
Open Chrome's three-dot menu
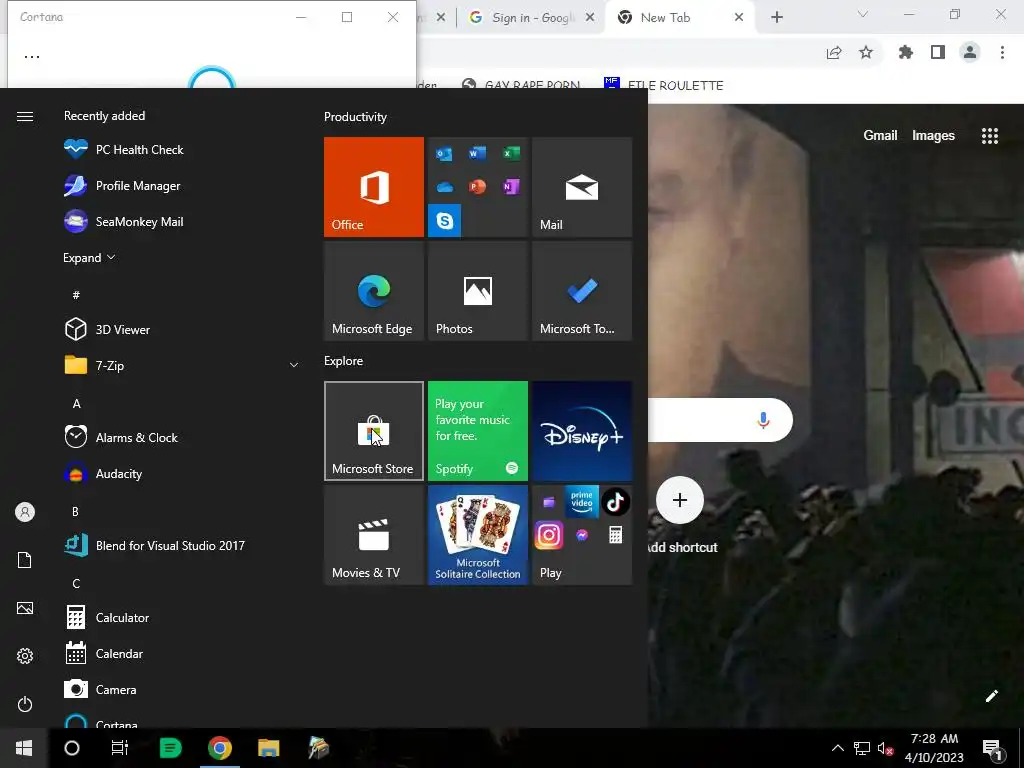click(1002, 52)
